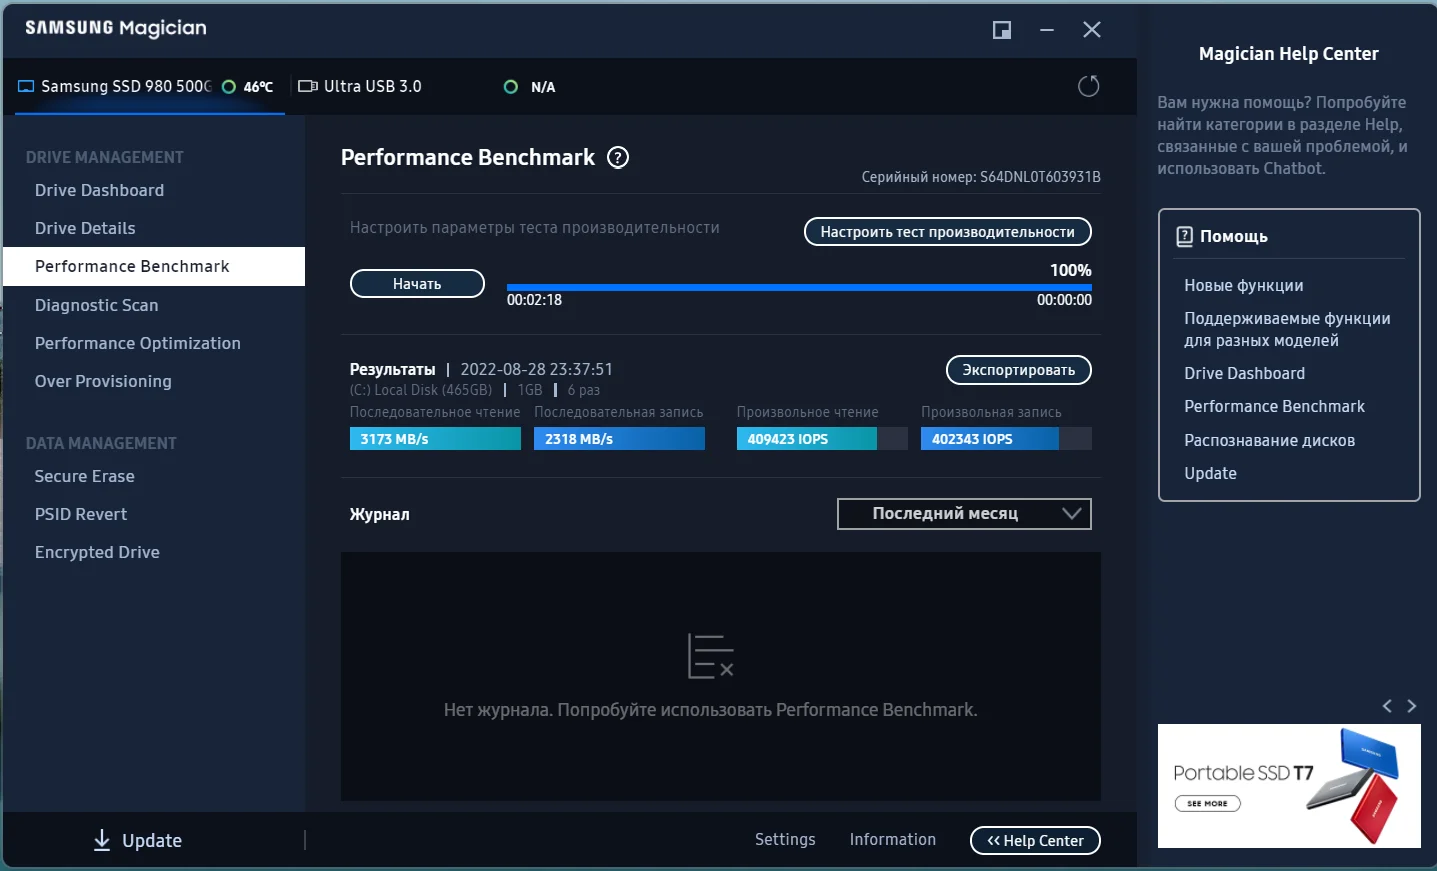Click SEE MORE button on T7 ad
The width and height of the screenshot is (1437, 871).
pyautogui.click(x=1207, y=803)
